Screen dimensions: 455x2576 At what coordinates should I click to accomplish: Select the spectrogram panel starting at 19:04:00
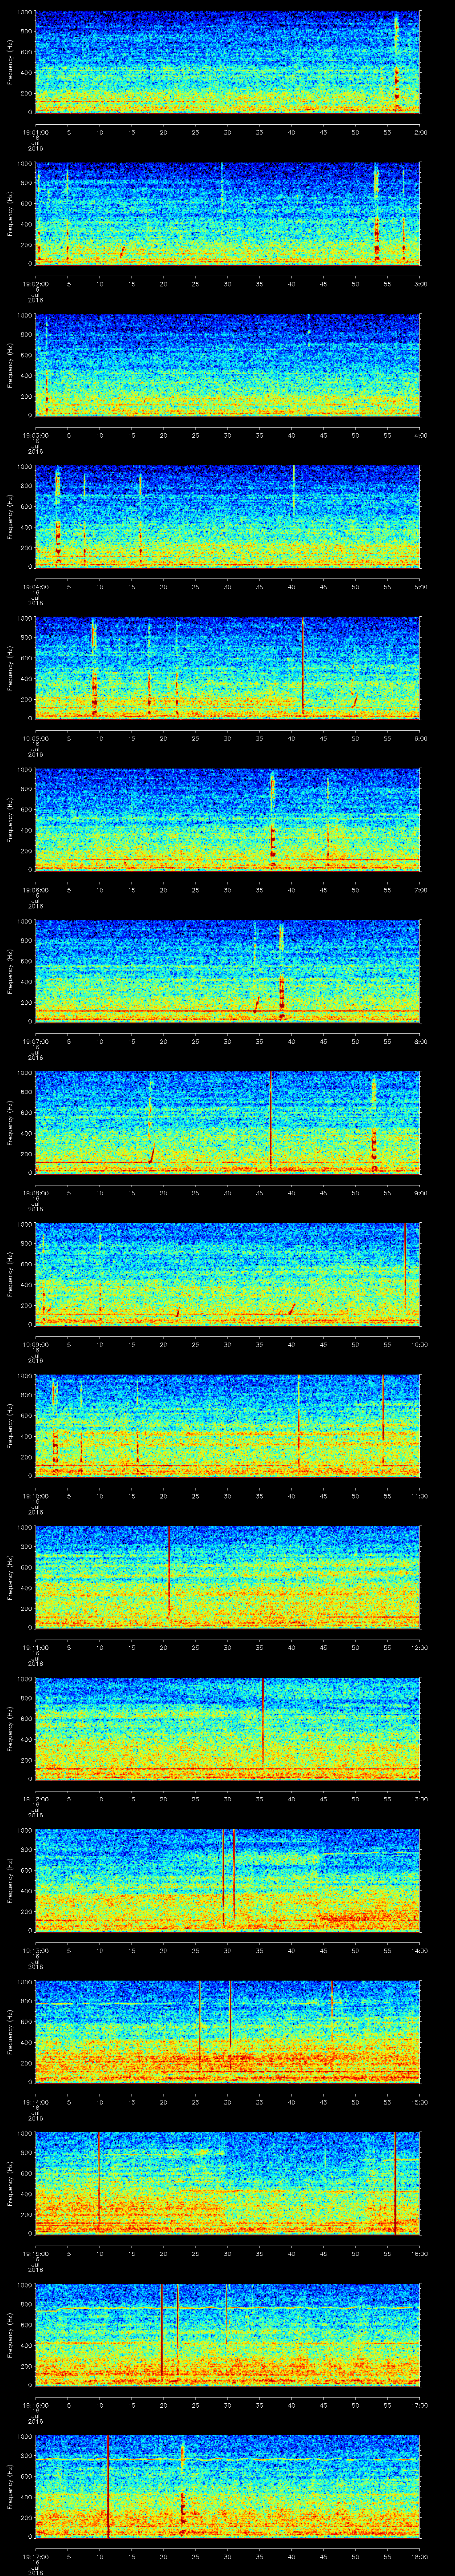[228, 517]
